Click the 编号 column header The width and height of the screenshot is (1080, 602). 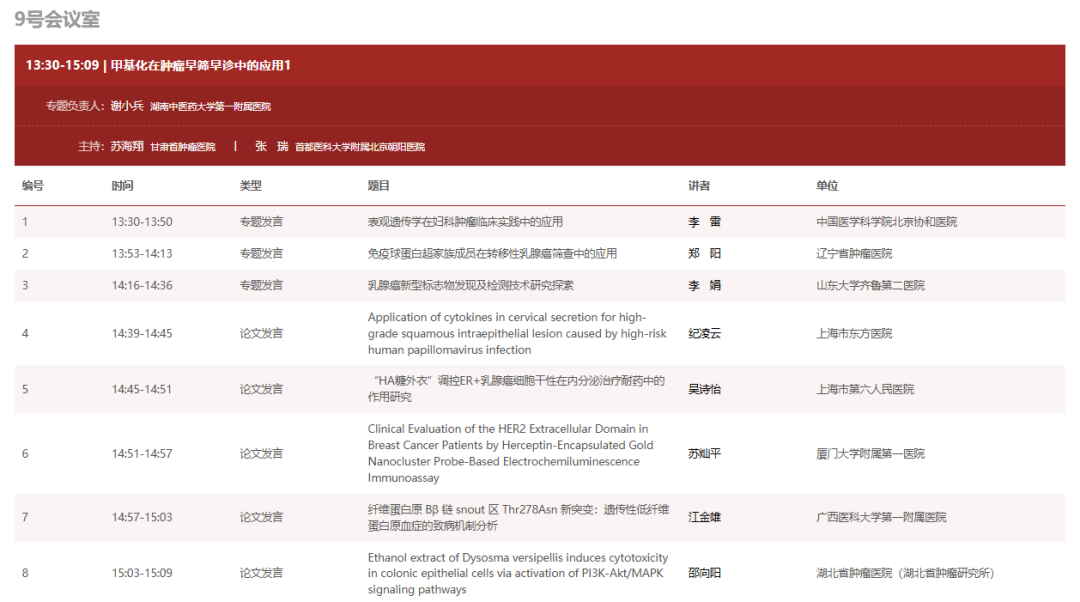[x=32, y=186]
